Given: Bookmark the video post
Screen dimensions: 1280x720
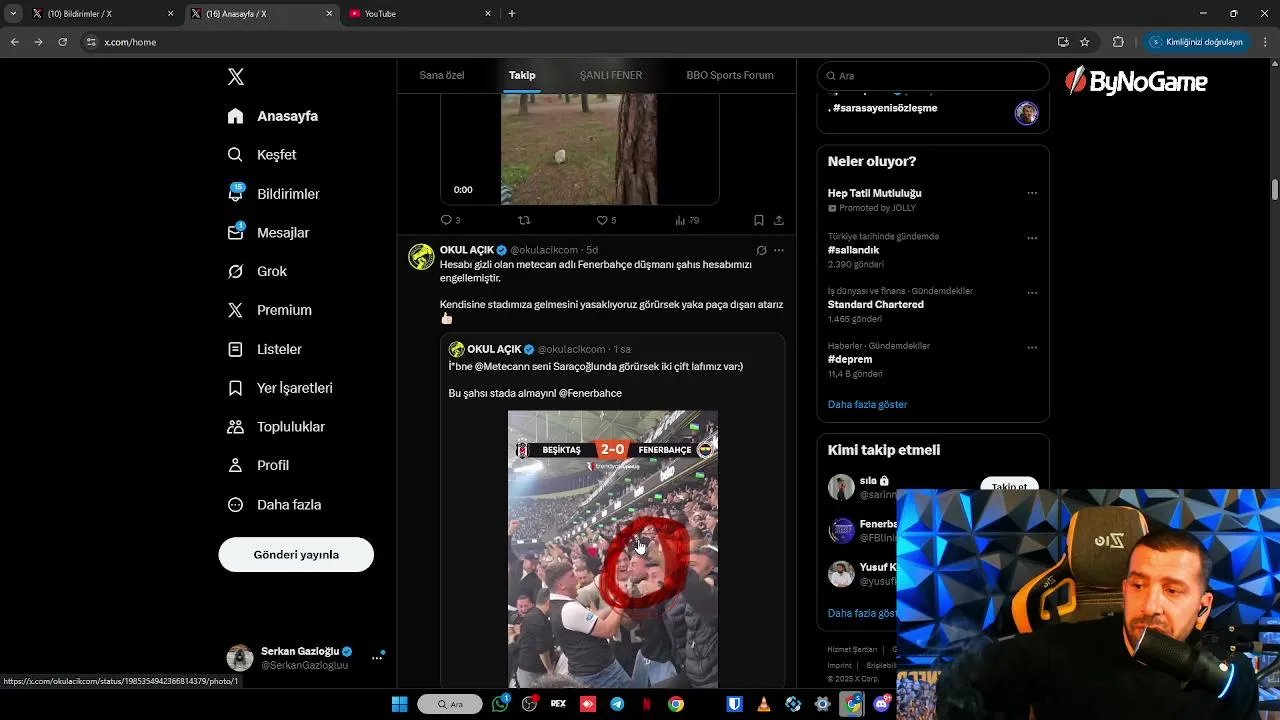Looking at the screenshot, I should (759, 220).
